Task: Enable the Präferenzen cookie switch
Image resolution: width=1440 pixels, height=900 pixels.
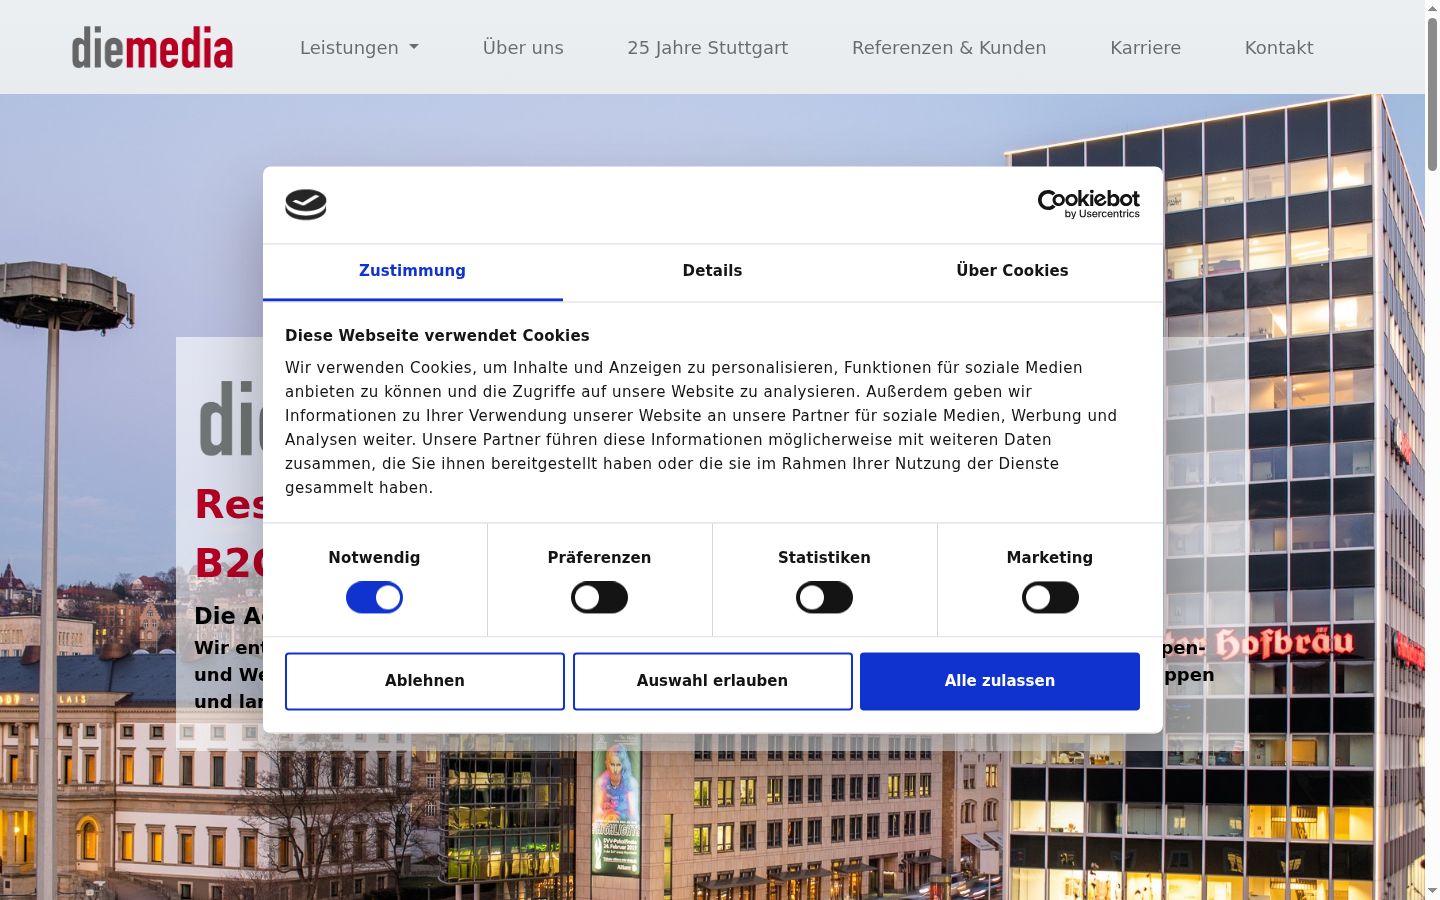Action: coord(599,598)
